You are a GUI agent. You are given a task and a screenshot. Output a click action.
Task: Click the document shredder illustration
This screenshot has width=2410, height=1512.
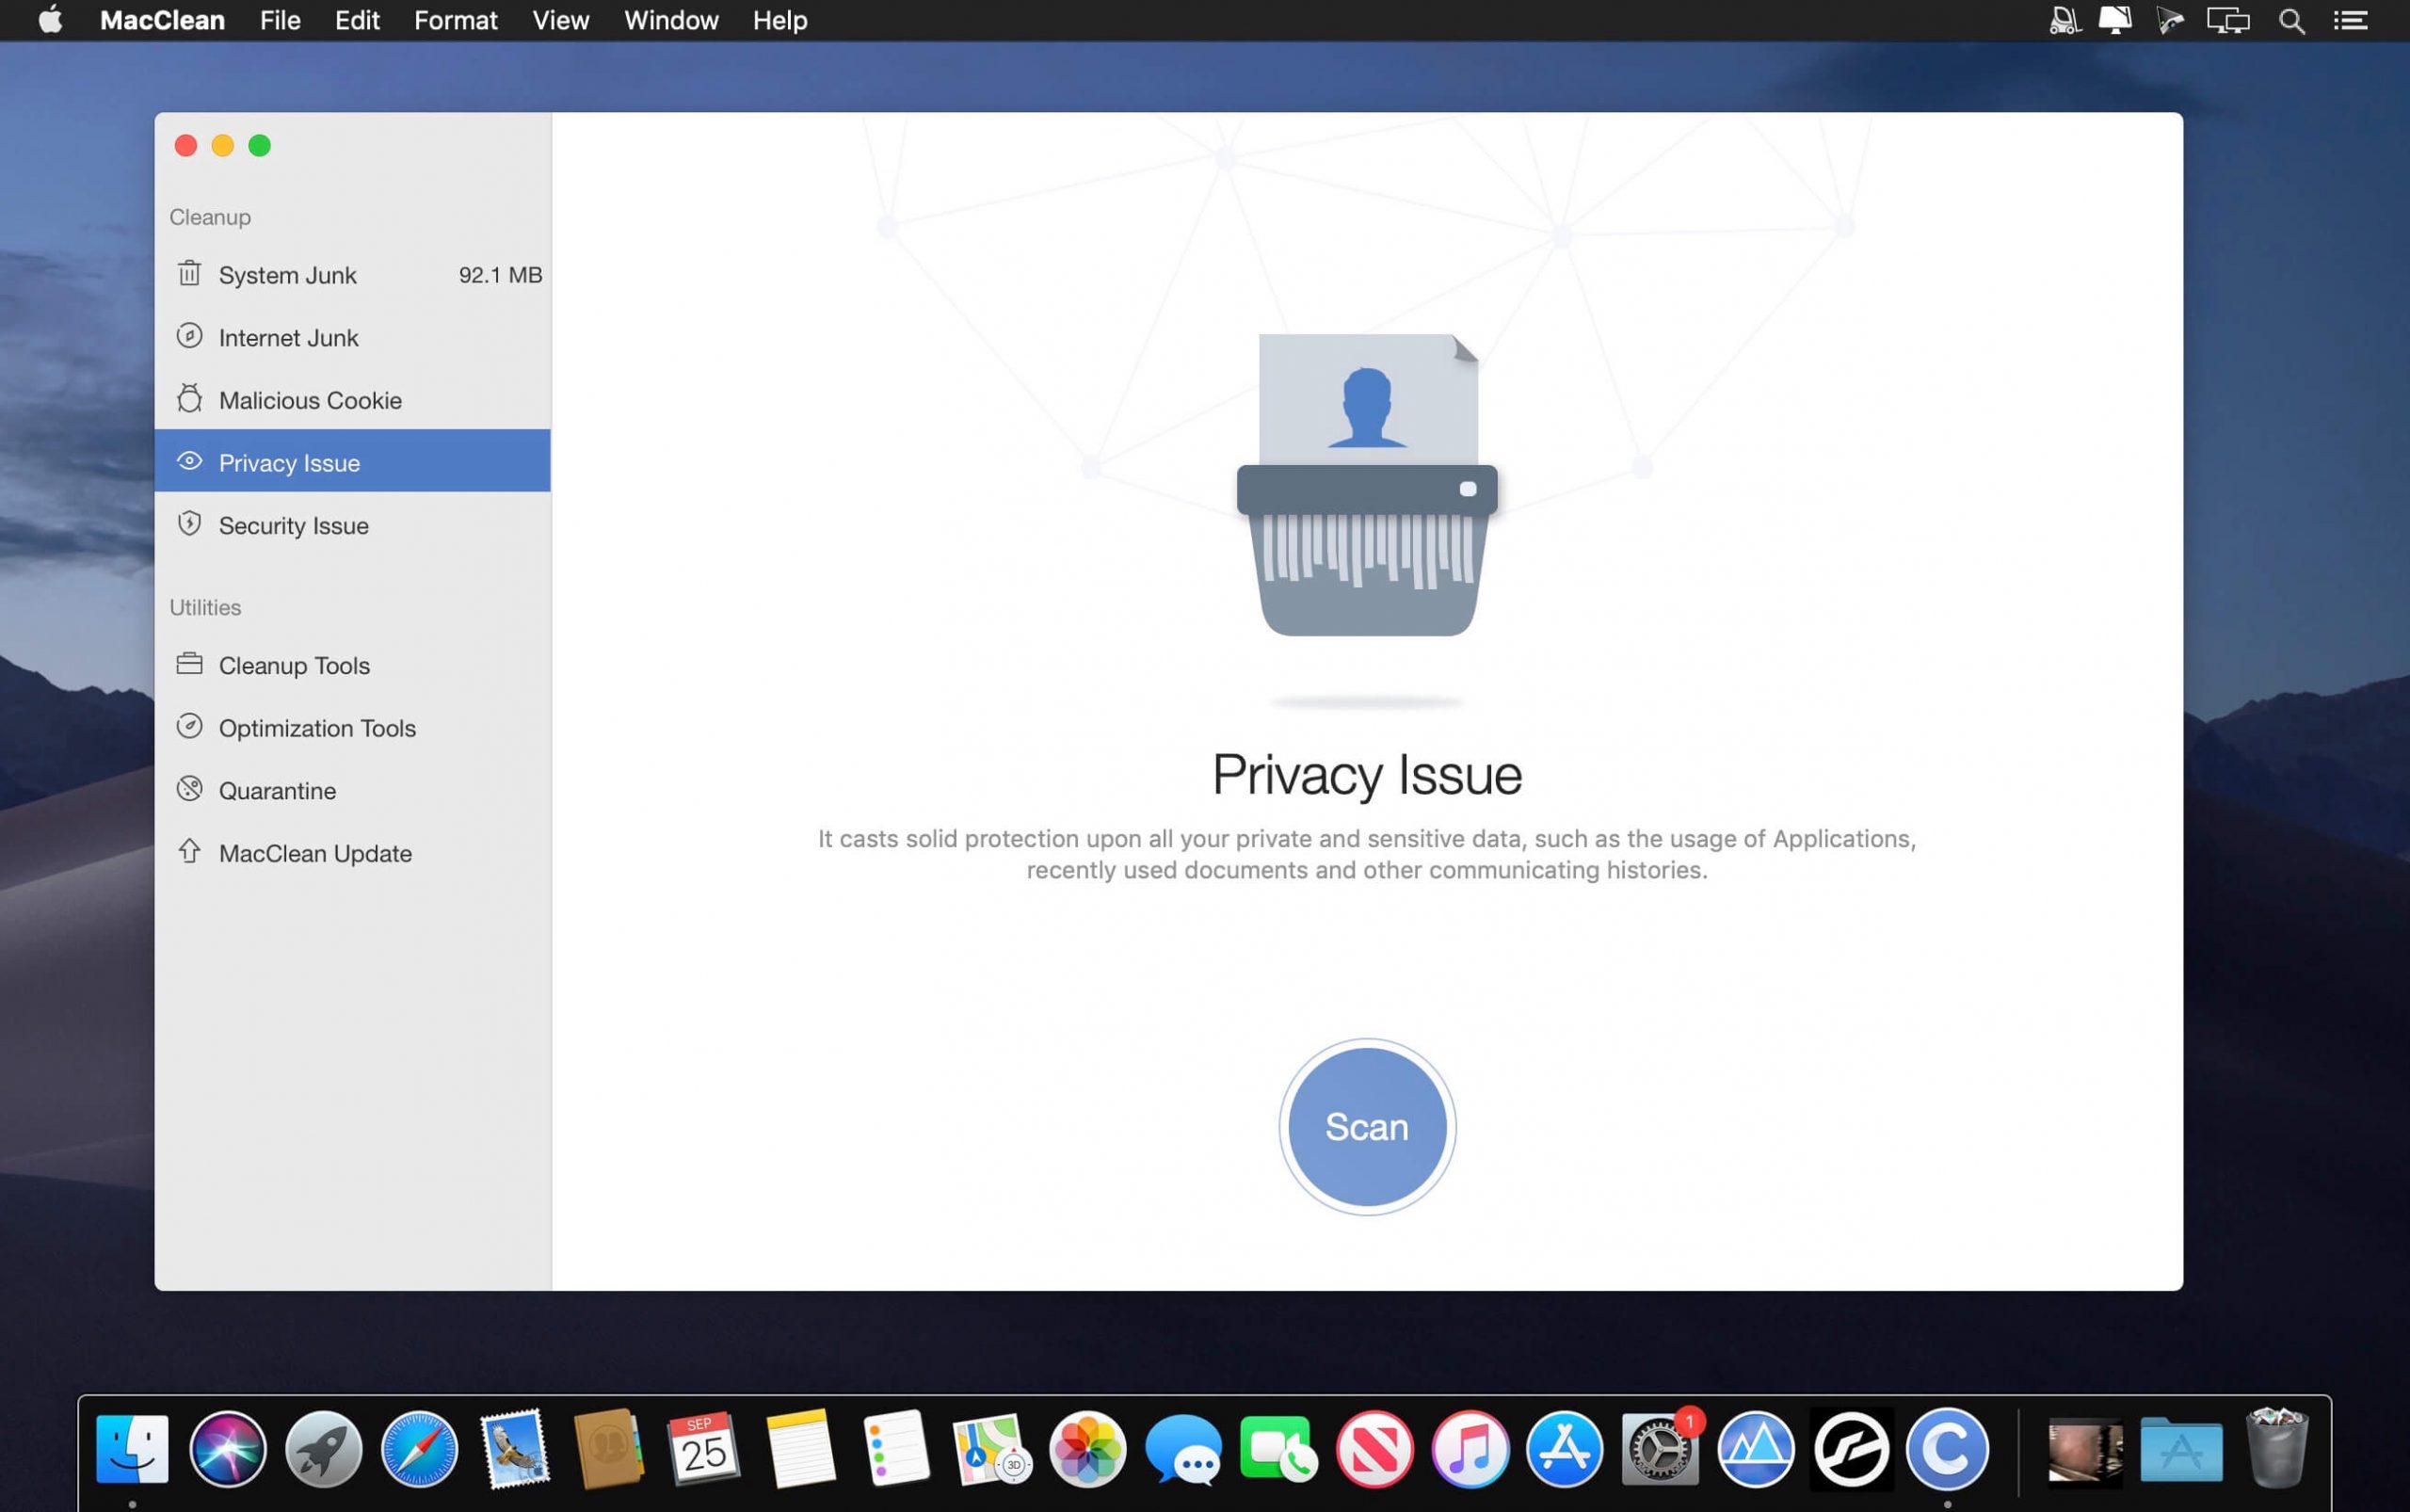click(1366, 485)
